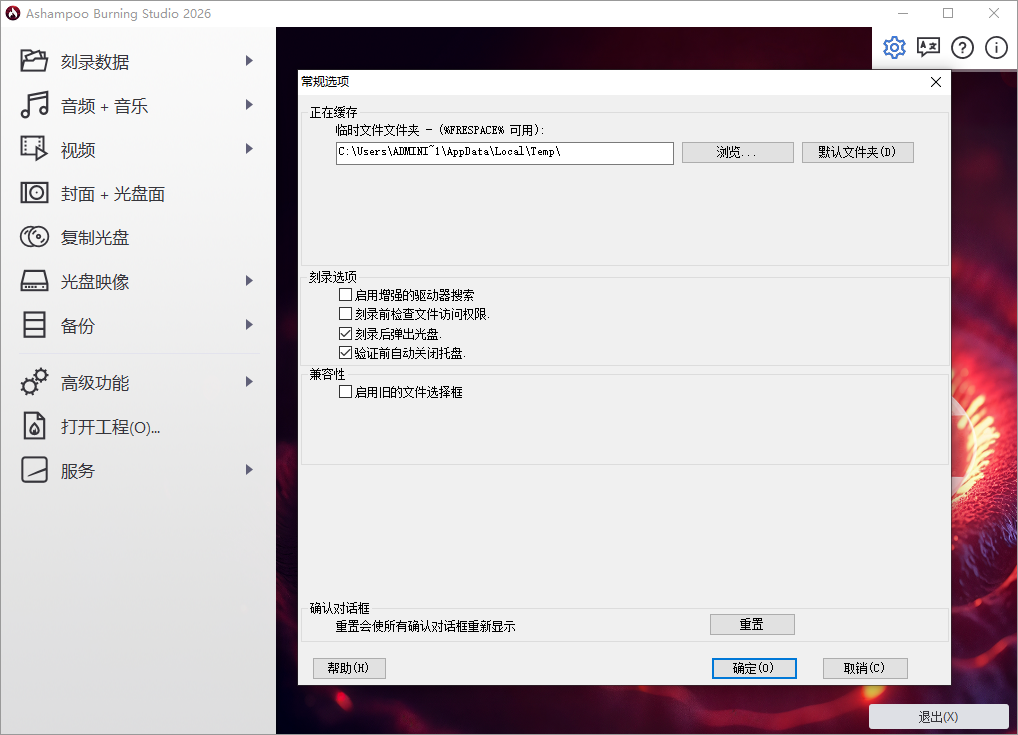The height and width of the screenshot is (735, 1018).
Task: Select the 刻录数据 (Burn Data) sidebar icon
Action: pyautogui.click(x=34, y=61)
